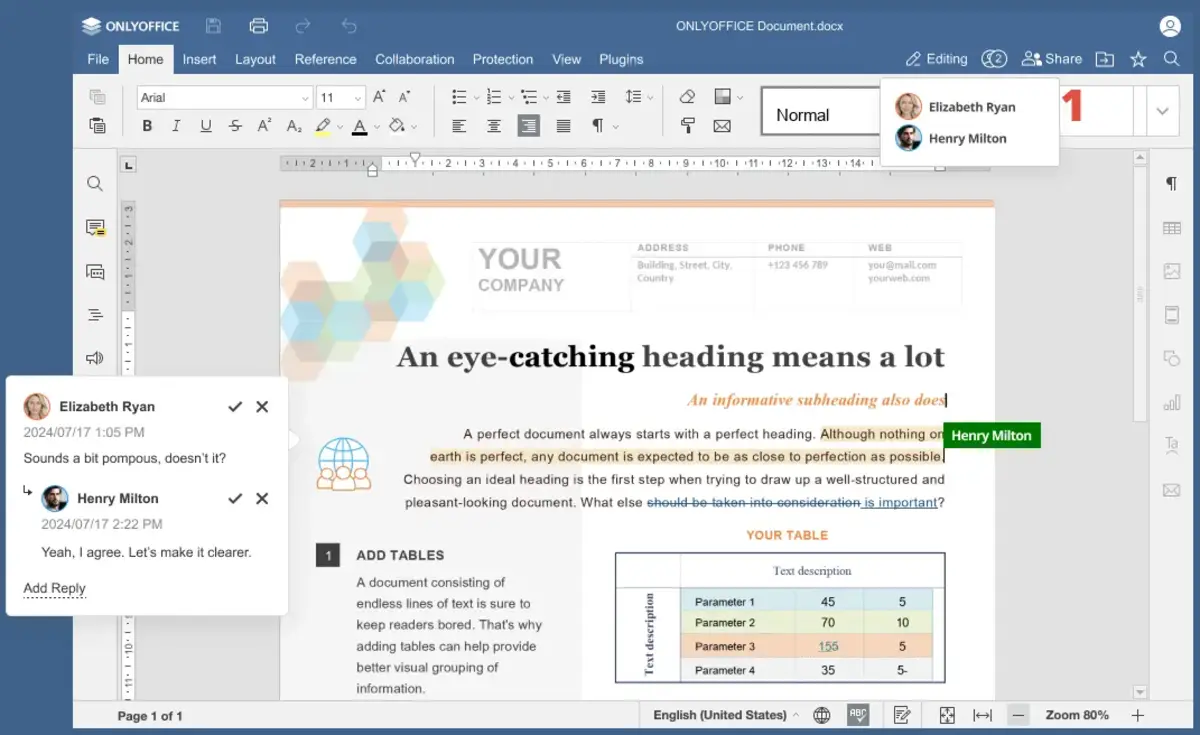Switch to the Insert tab
The image size is (1200, 735).
pos(199,59)
